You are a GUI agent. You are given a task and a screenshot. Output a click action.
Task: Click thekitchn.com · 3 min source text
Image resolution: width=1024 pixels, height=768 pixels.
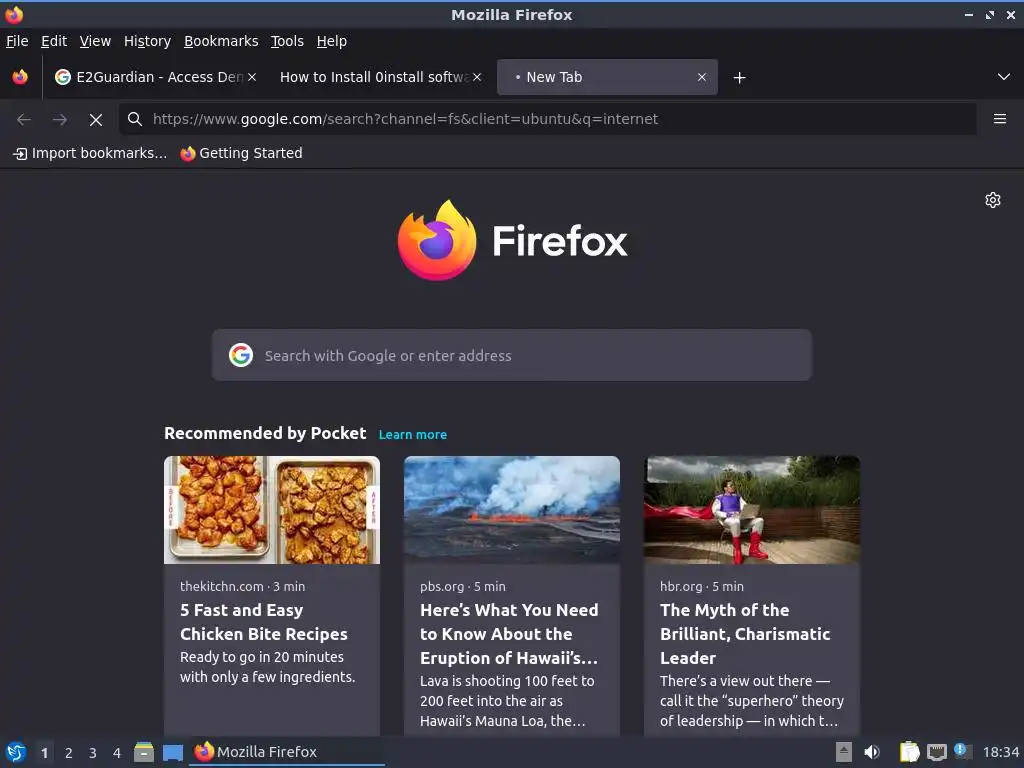242,586
